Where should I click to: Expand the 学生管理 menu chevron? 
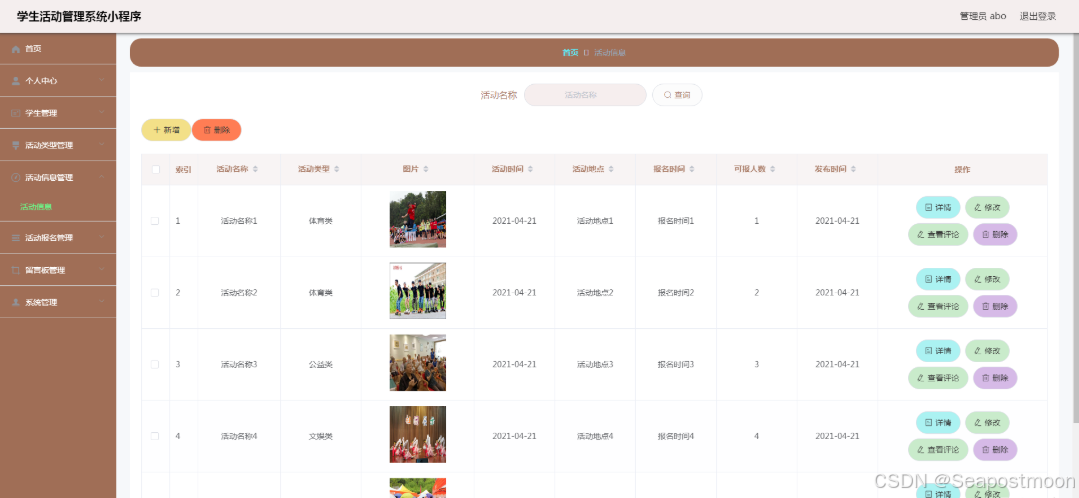(102, 113)
